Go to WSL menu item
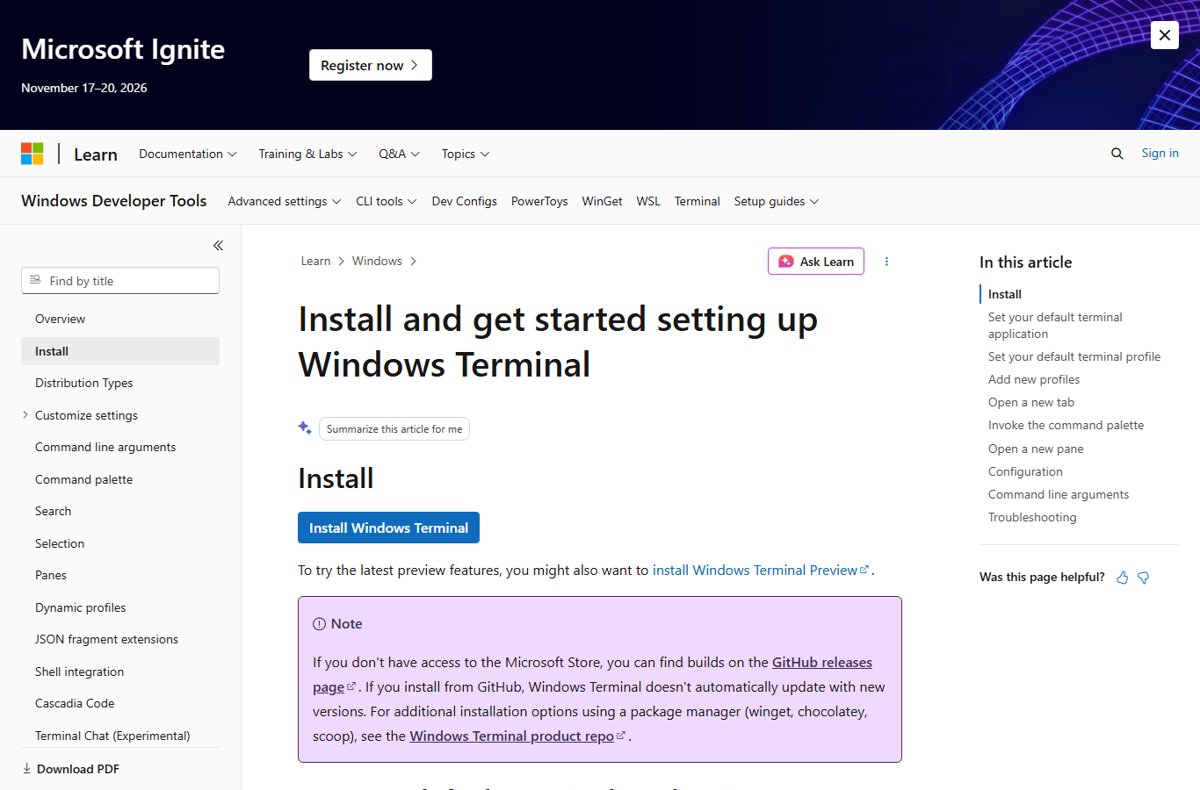The width and height of the screenshot is (1200, 790). pos(648,201)
